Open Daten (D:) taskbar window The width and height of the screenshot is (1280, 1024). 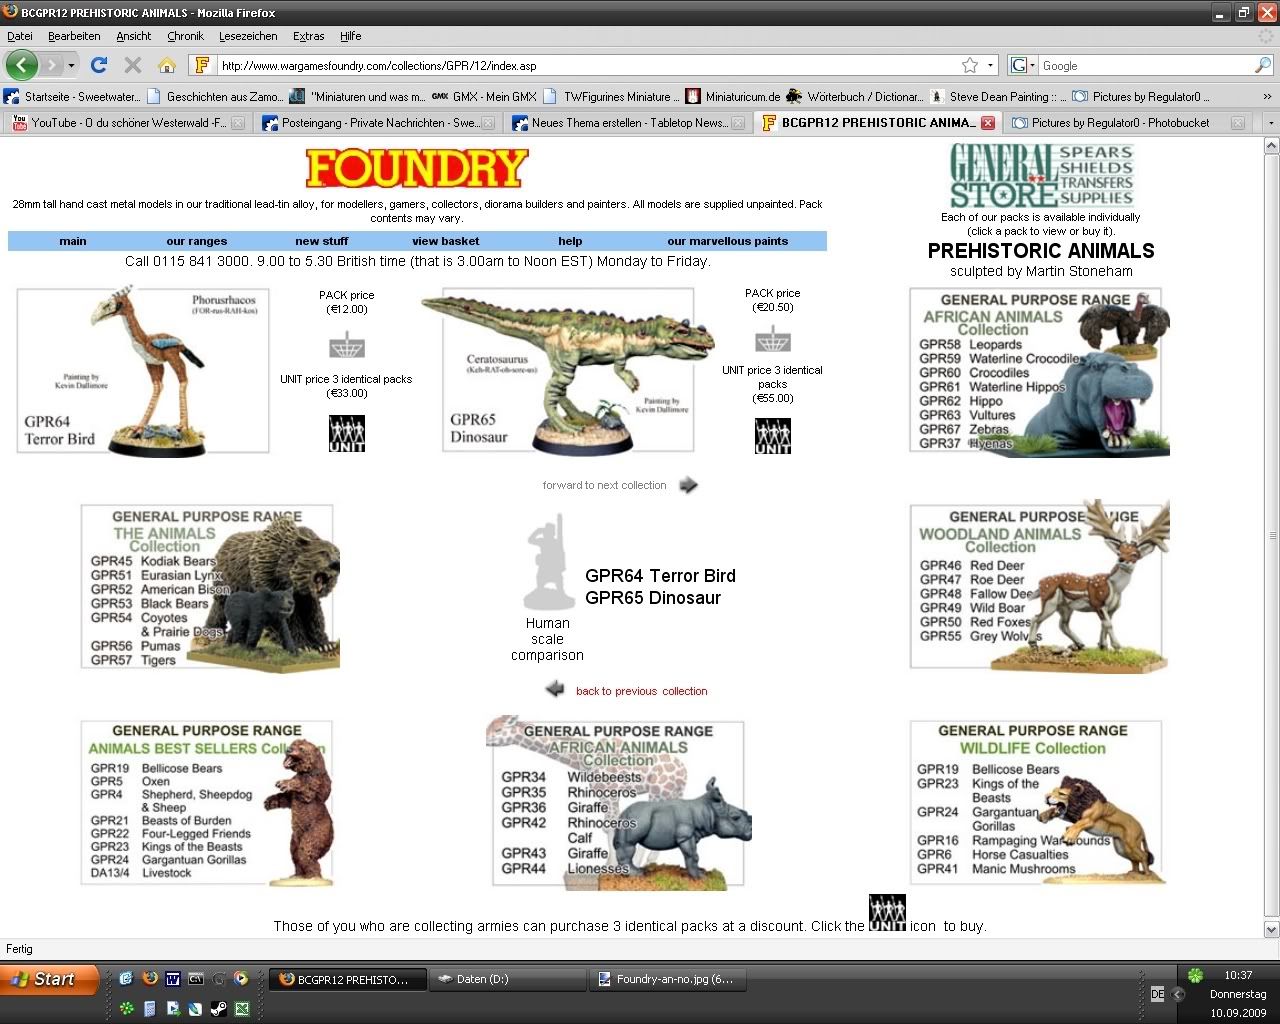coord(510,979)
